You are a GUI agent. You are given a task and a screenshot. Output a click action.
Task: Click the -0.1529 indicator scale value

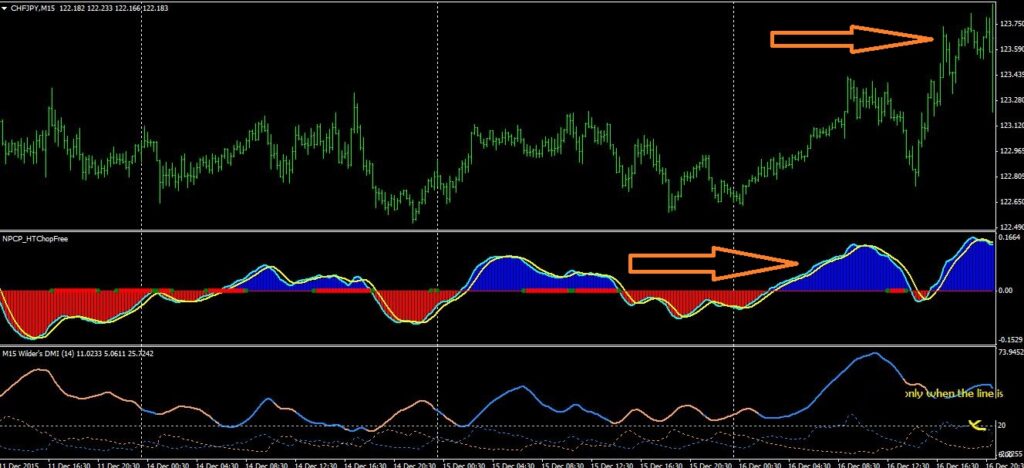(x=1010, y=339)
